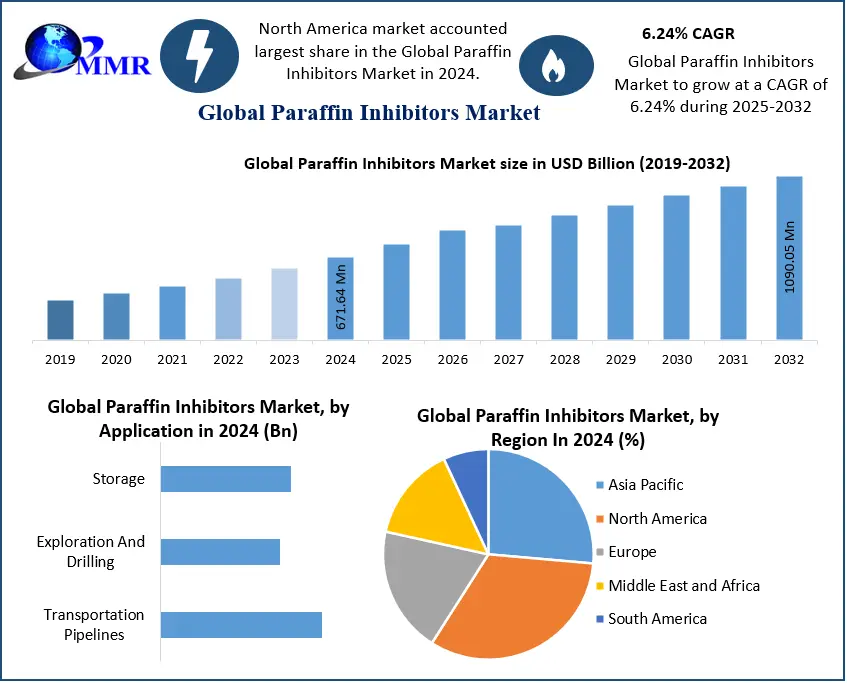Select the Storage application bar
The image size is (847, 683).
point(226,479)
